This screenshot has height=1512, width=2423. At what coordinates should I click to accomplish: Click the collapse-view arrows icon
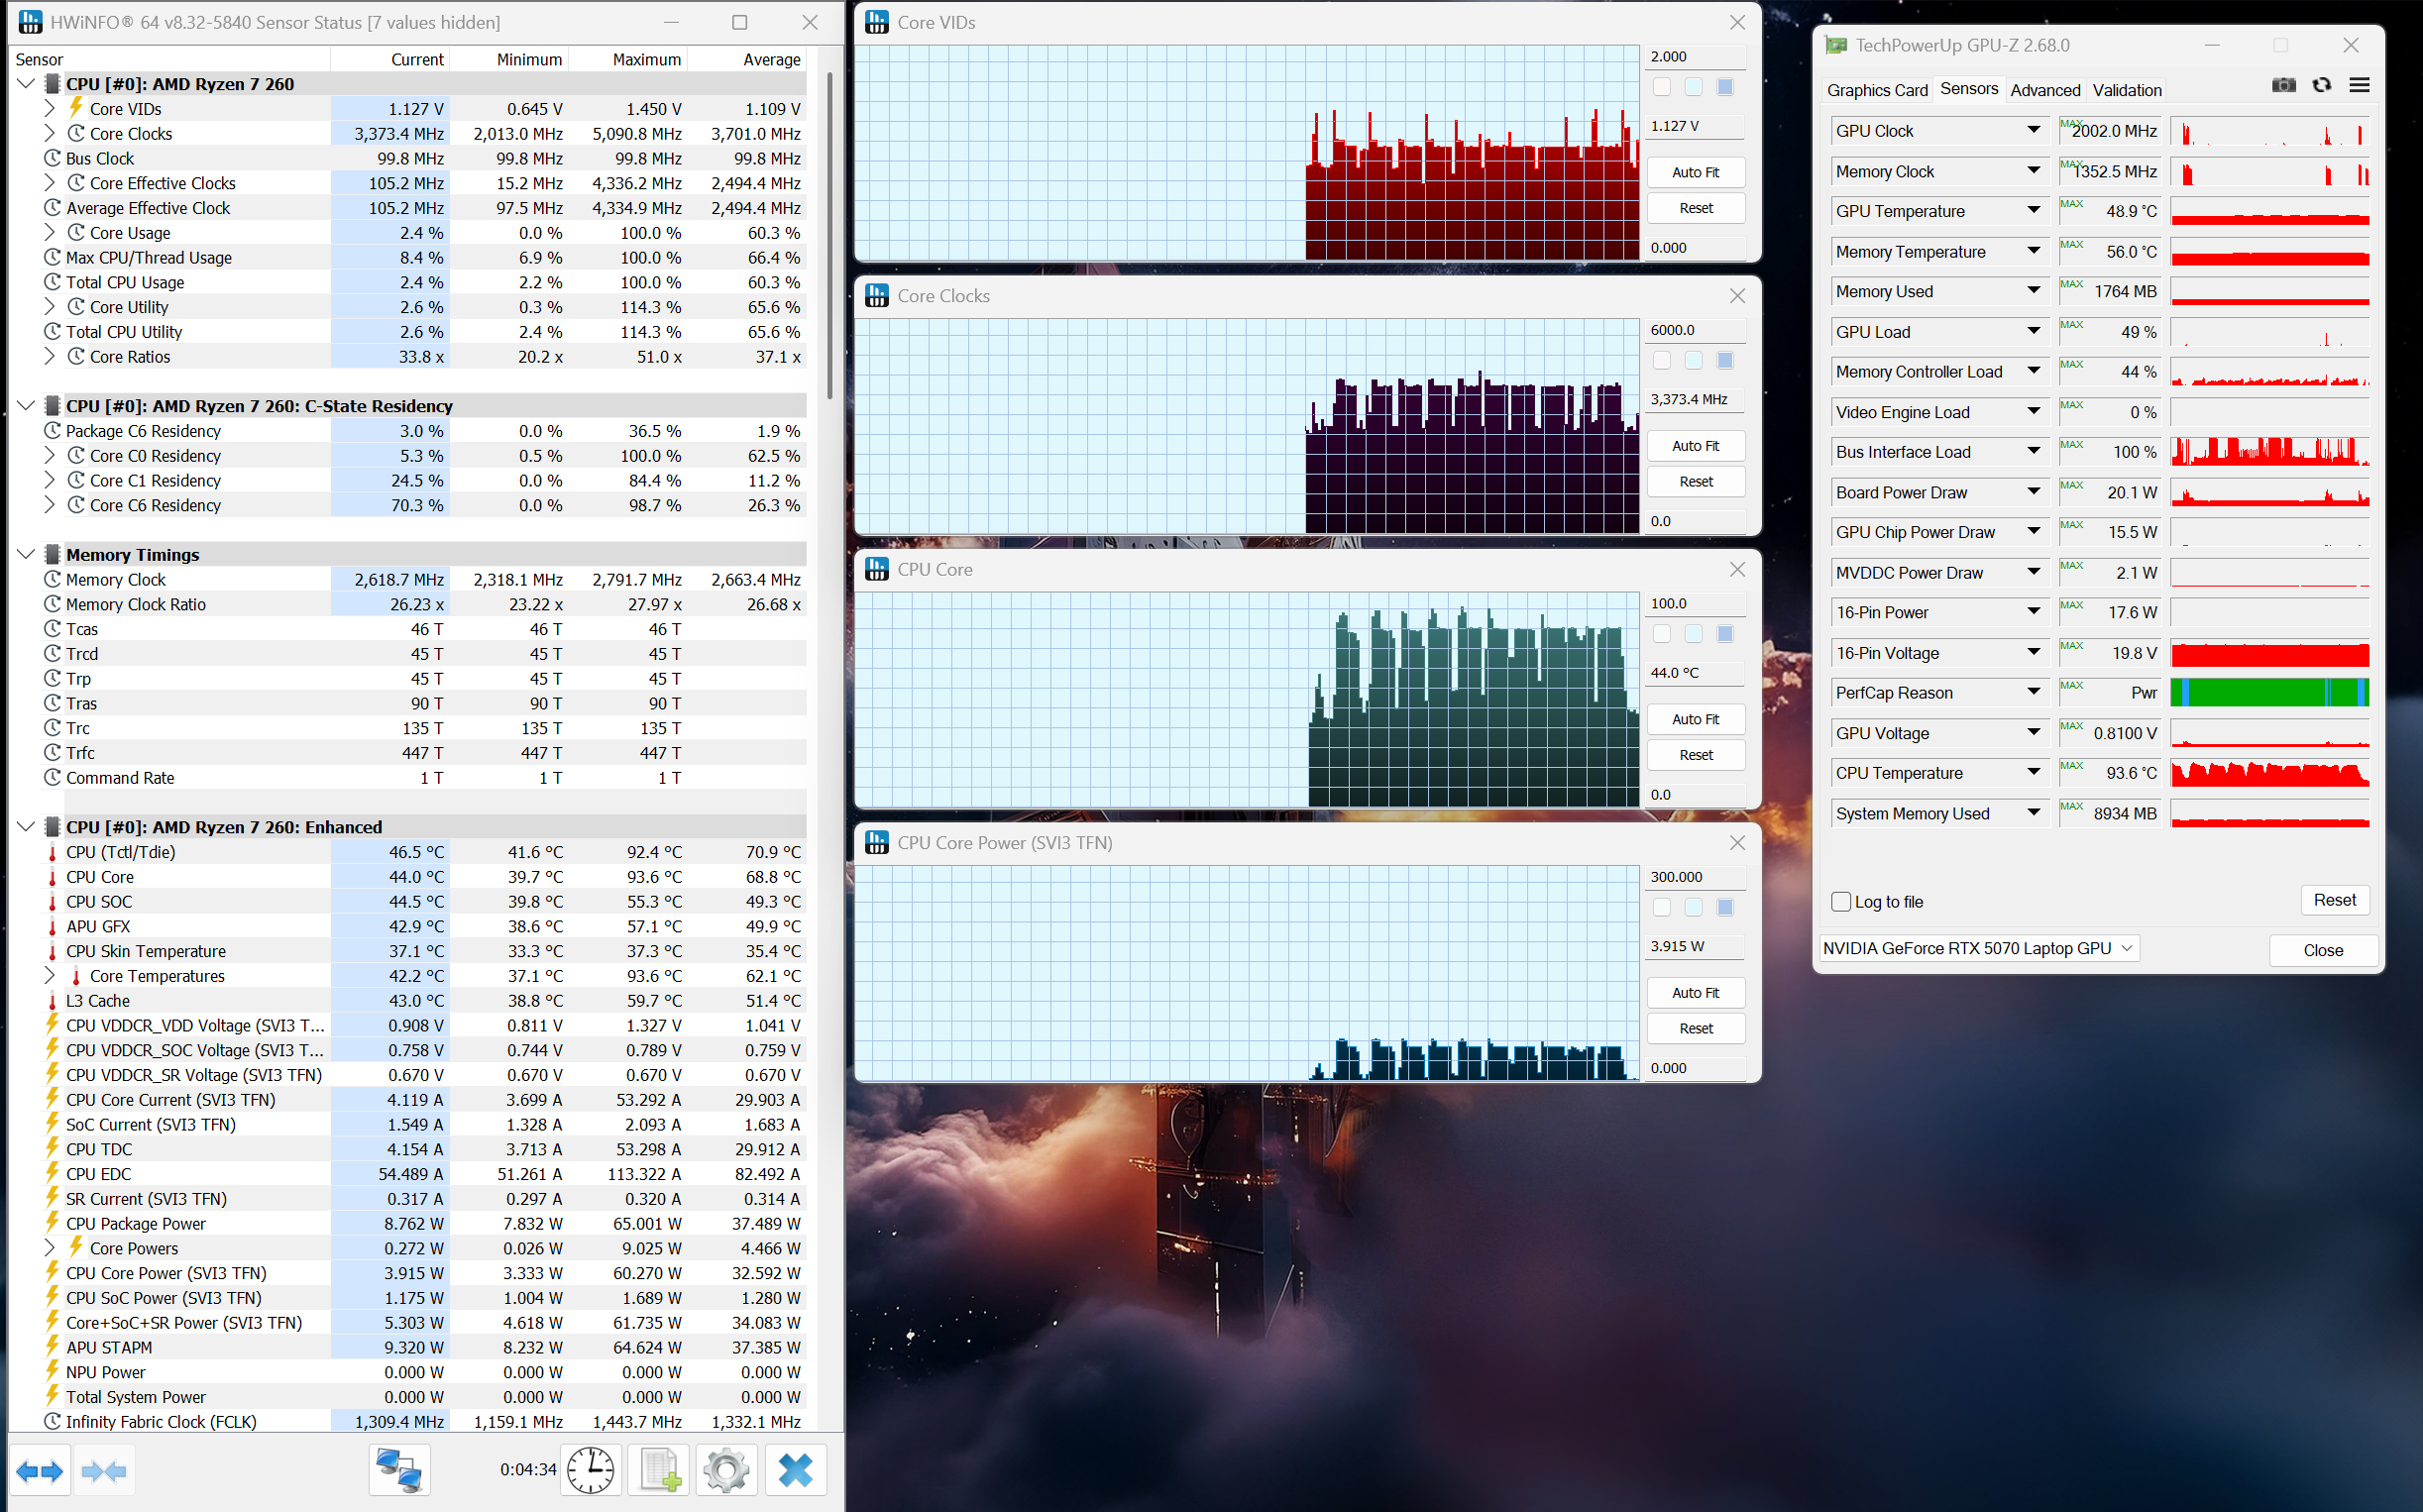[104, 1470]
